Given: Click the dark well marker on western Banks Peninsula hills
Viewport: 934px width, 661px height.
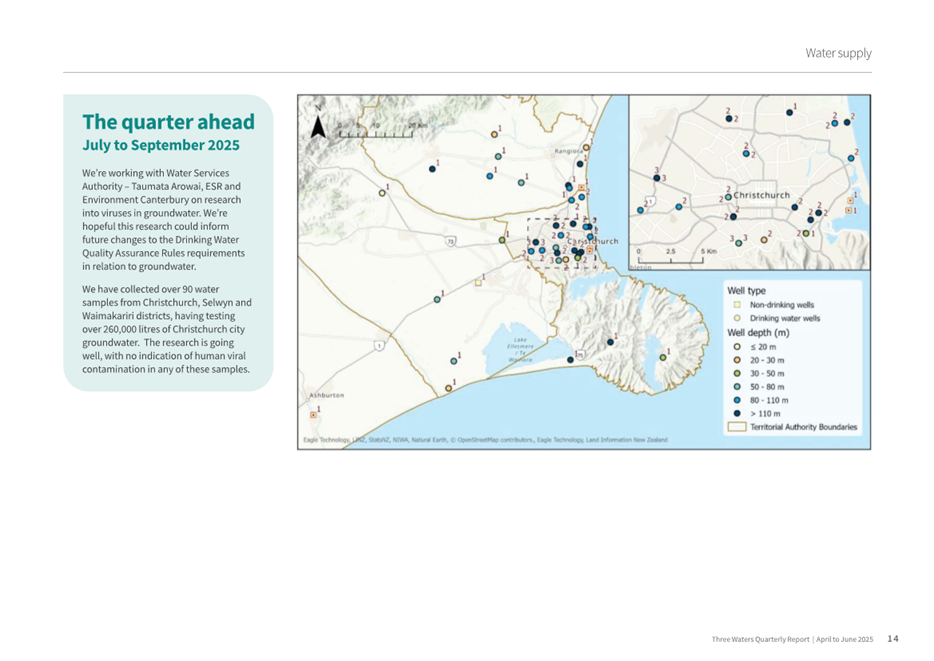Looking at the screenshot, I should click(x=610, y=342).
